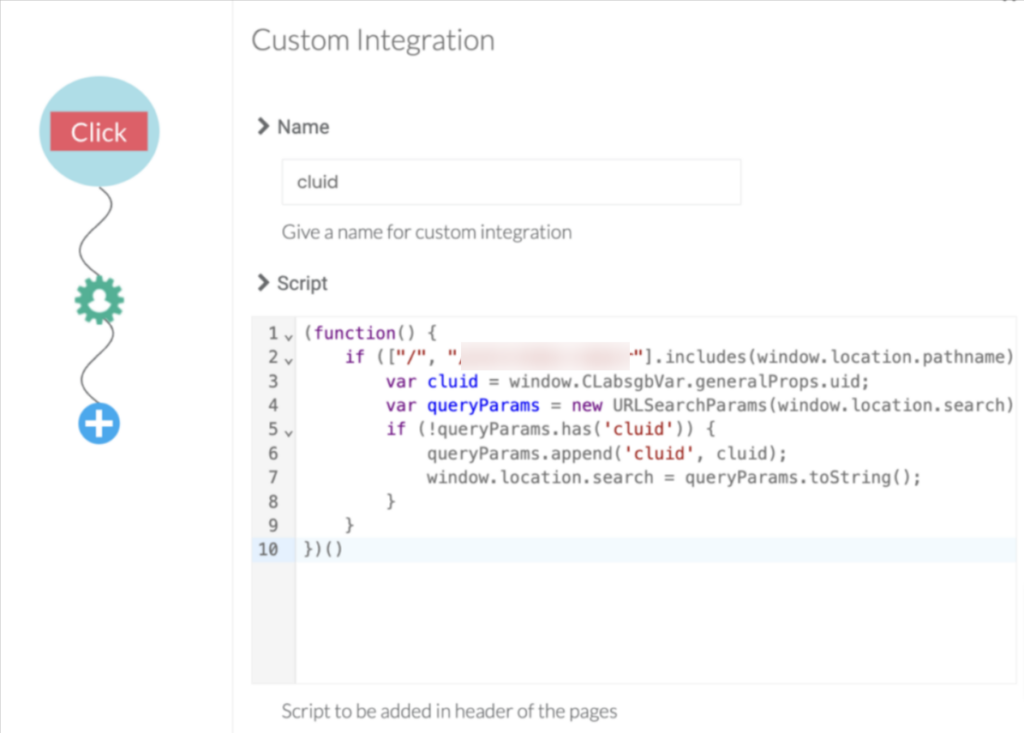Screen dimensions: 1024x733
Task: Click 'var queryParams' on line 4
Action: click(462, 405)
